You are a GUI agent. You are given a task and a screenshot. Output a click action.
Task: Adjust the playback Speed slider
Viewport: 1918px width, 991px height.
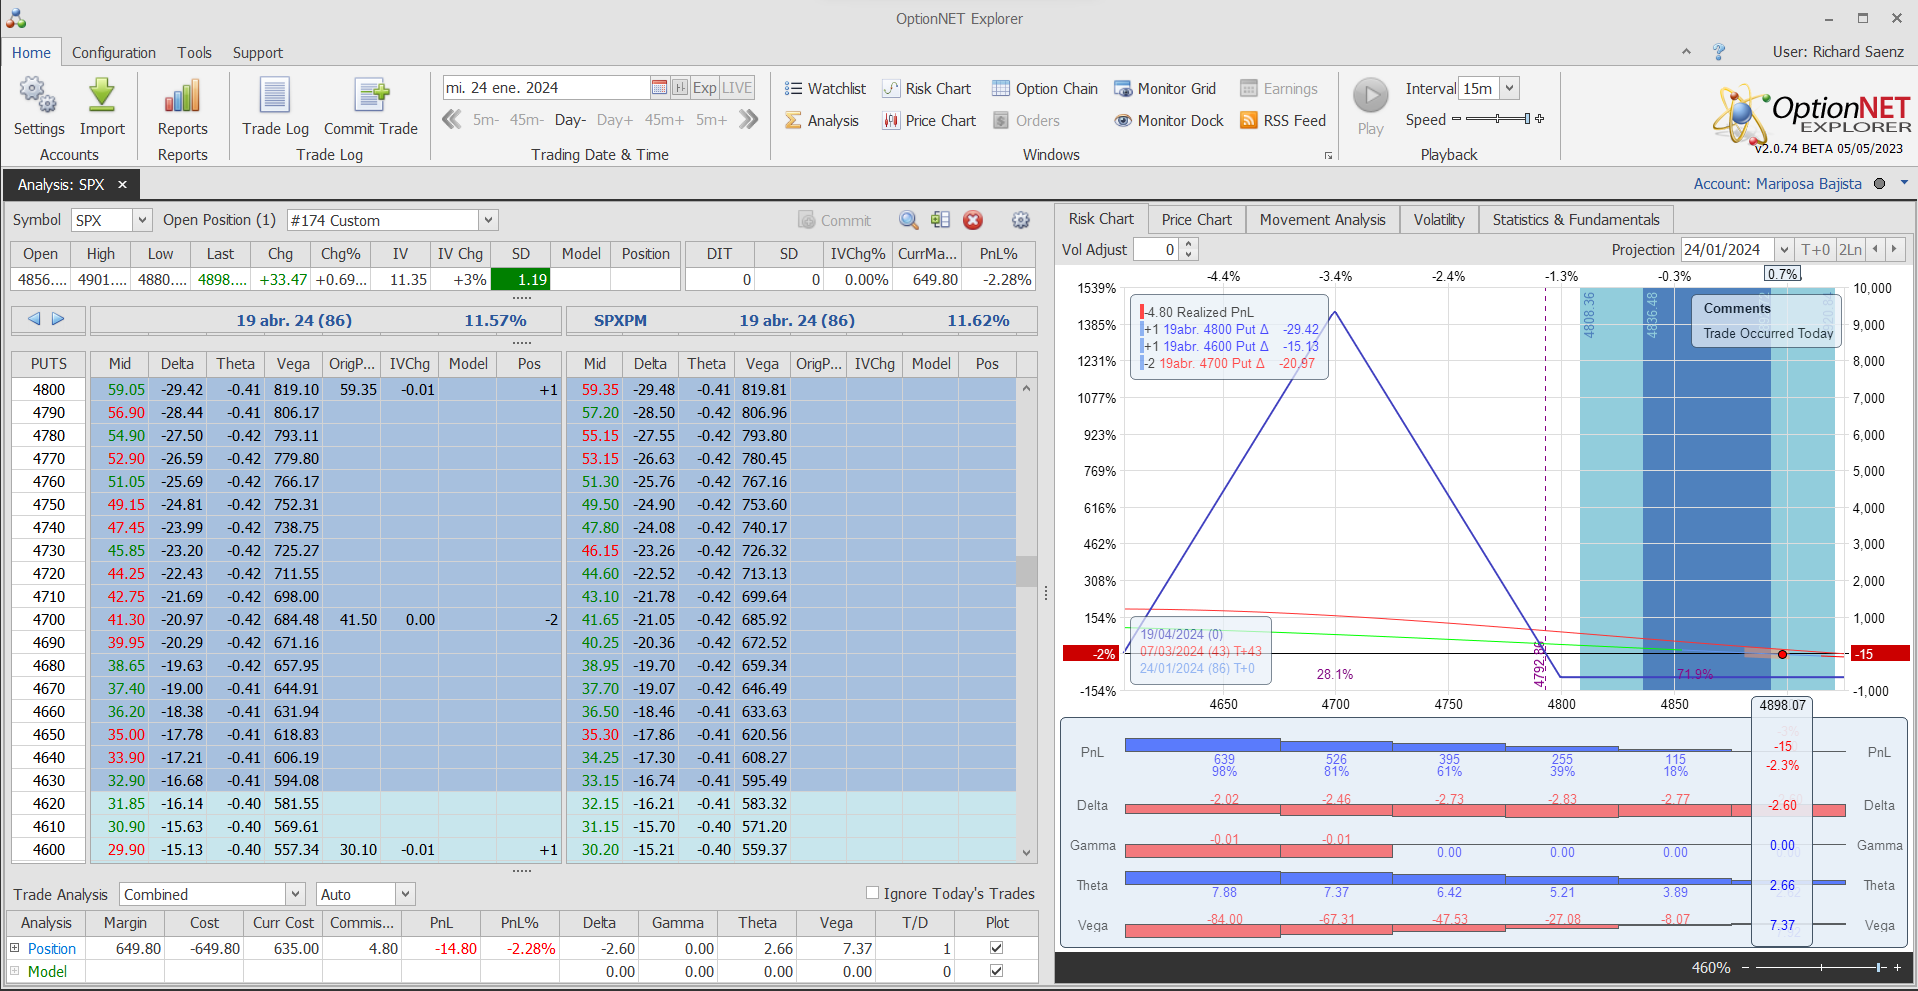pos(1498,119)
